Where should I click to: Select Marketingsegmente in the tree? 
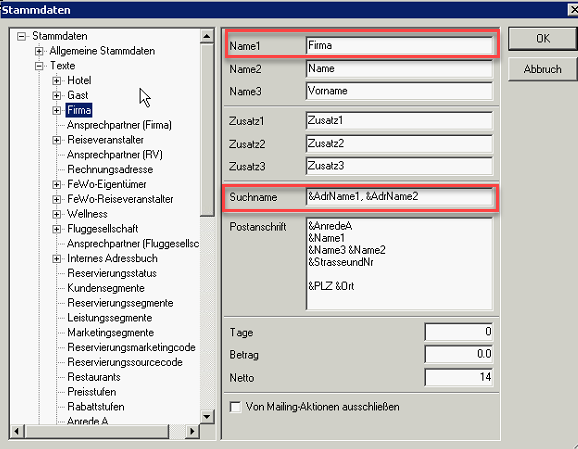(x=110, y=333)
